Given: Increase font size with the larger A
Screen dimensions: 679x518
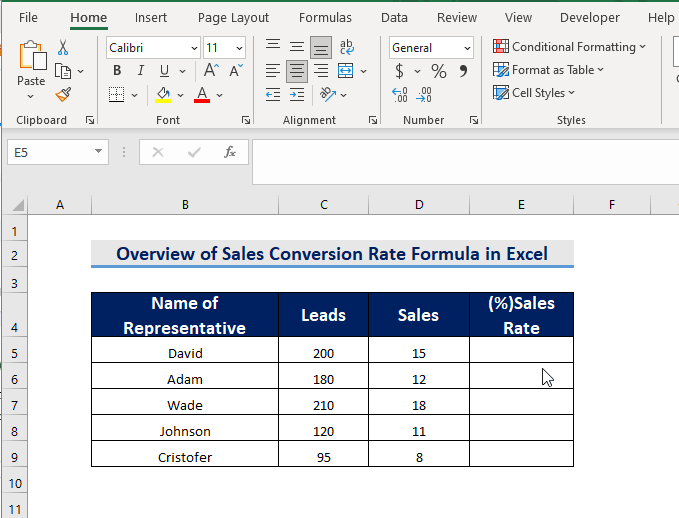Looking at the screenshot, I should [x=211, y=70].
